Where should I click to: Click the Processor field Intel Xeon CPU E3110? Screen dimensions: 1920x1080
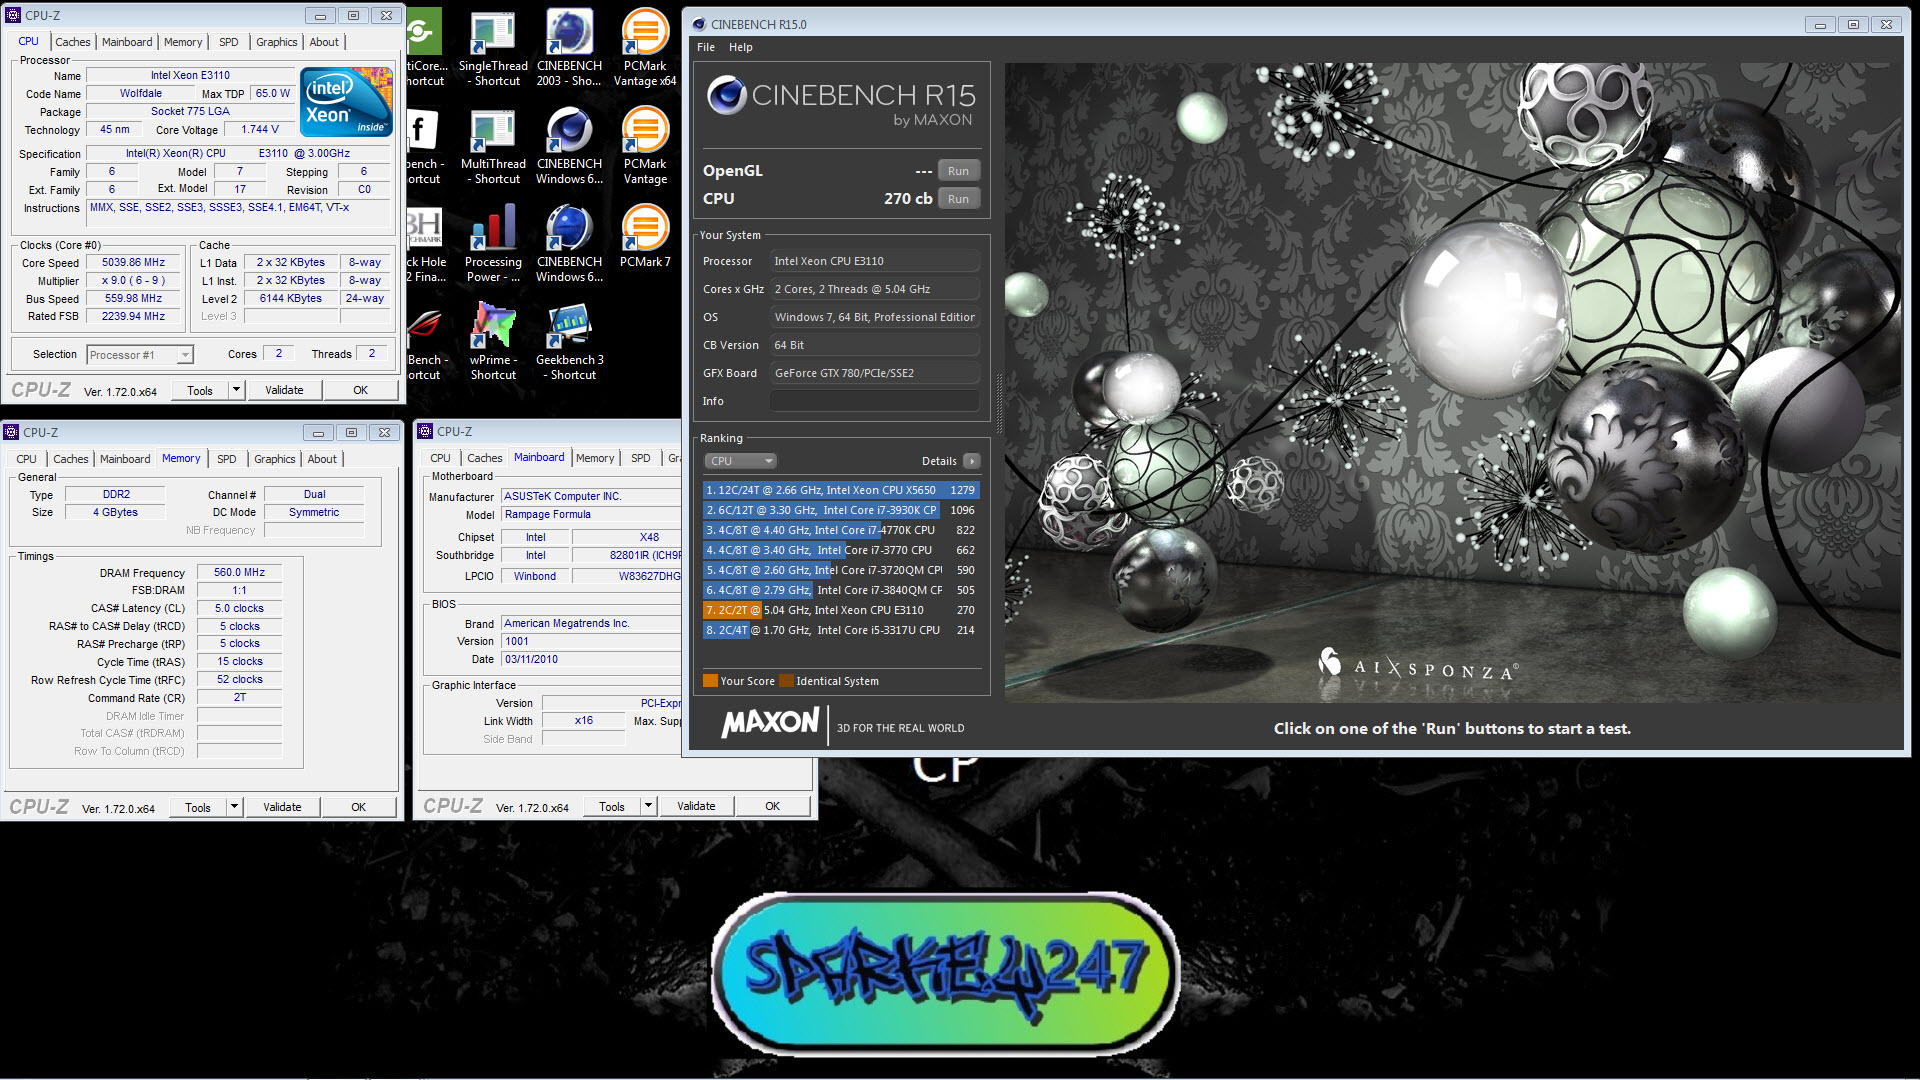(874, 261)
